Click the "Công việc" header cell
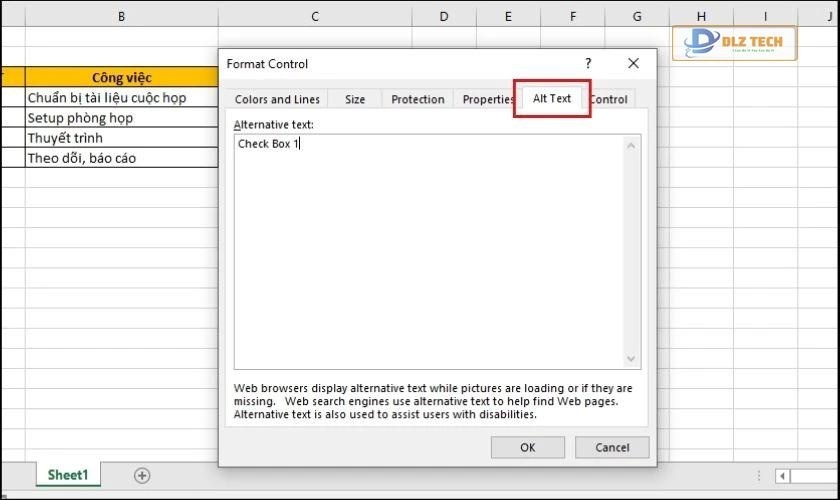Viewport: 840px width, 500px height. click(x=121, y=77)
